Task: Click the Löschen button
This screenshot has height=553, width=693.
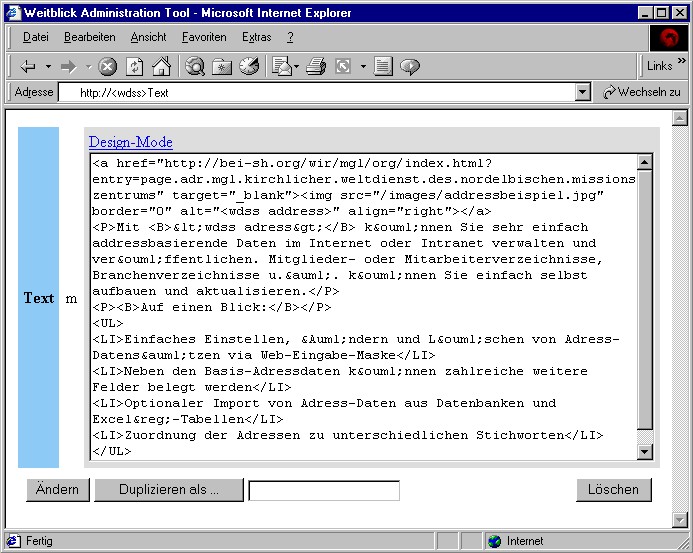Action: (x=613, y=490)
